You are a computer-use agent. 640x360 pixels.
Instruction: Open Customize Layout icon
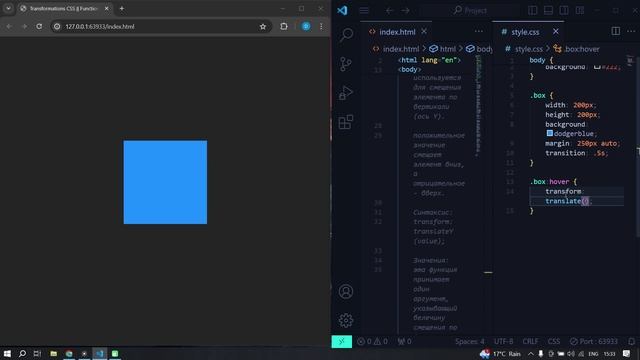580,10
